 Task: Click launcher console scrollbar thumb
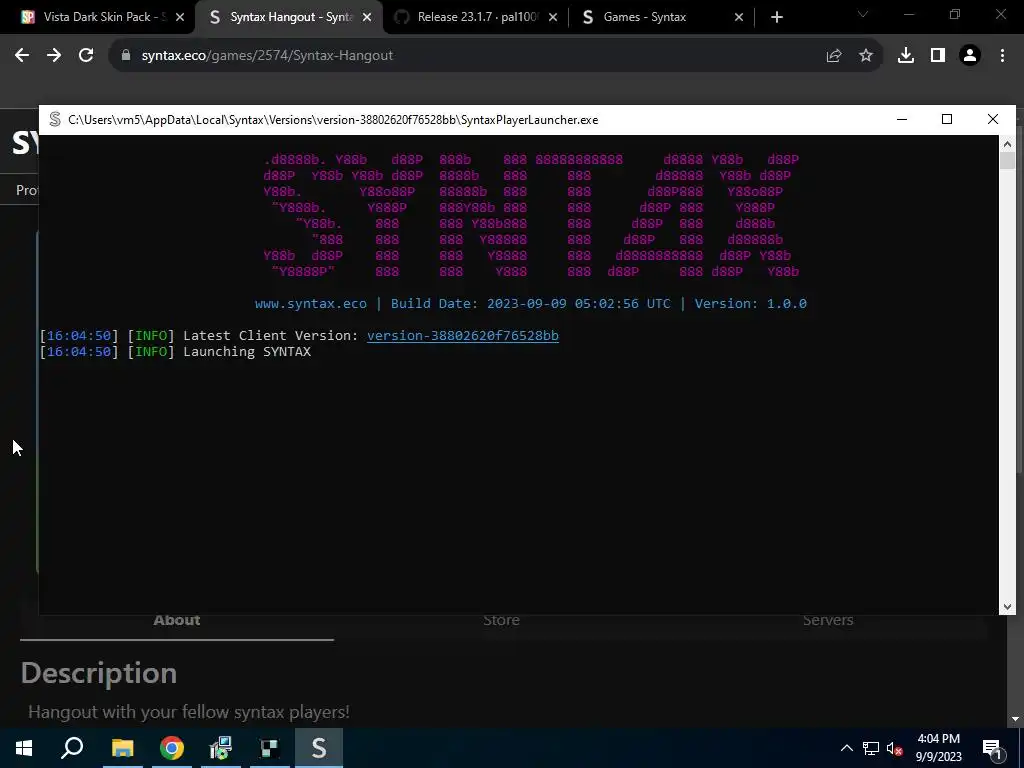pos(1007,161)
